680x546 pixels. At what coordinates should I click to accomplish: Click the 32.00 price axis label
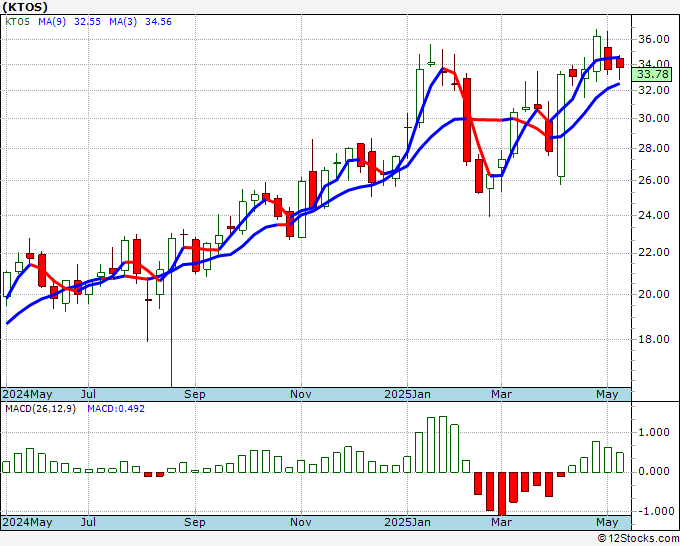pyautogui.click(x=653, y=90)
